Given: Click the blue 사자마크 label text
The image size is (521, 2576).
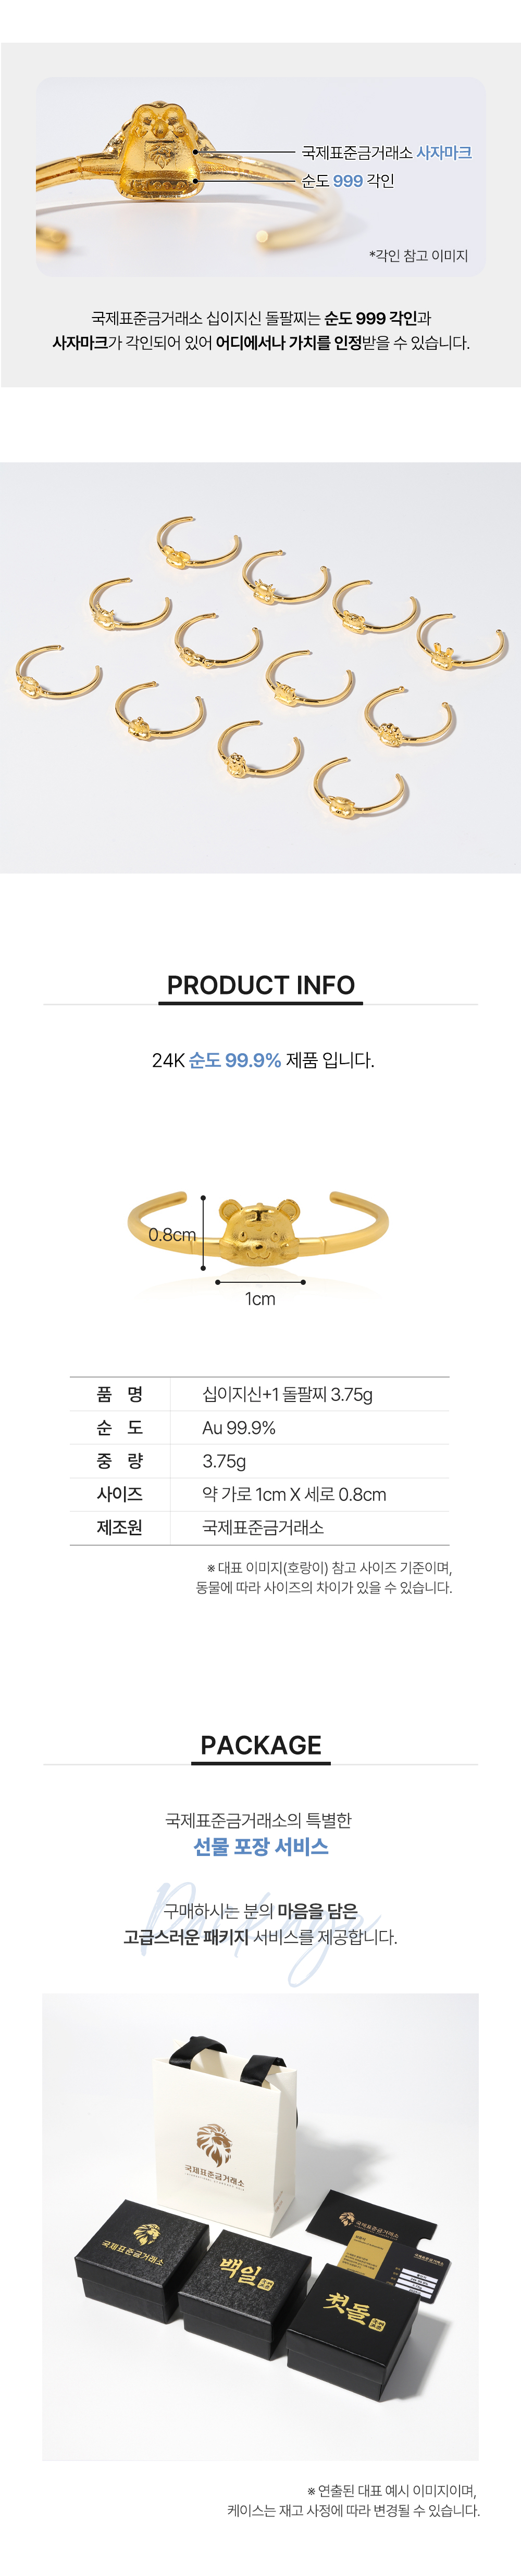Looking at the screenshot, I should [x=444, y=153].
